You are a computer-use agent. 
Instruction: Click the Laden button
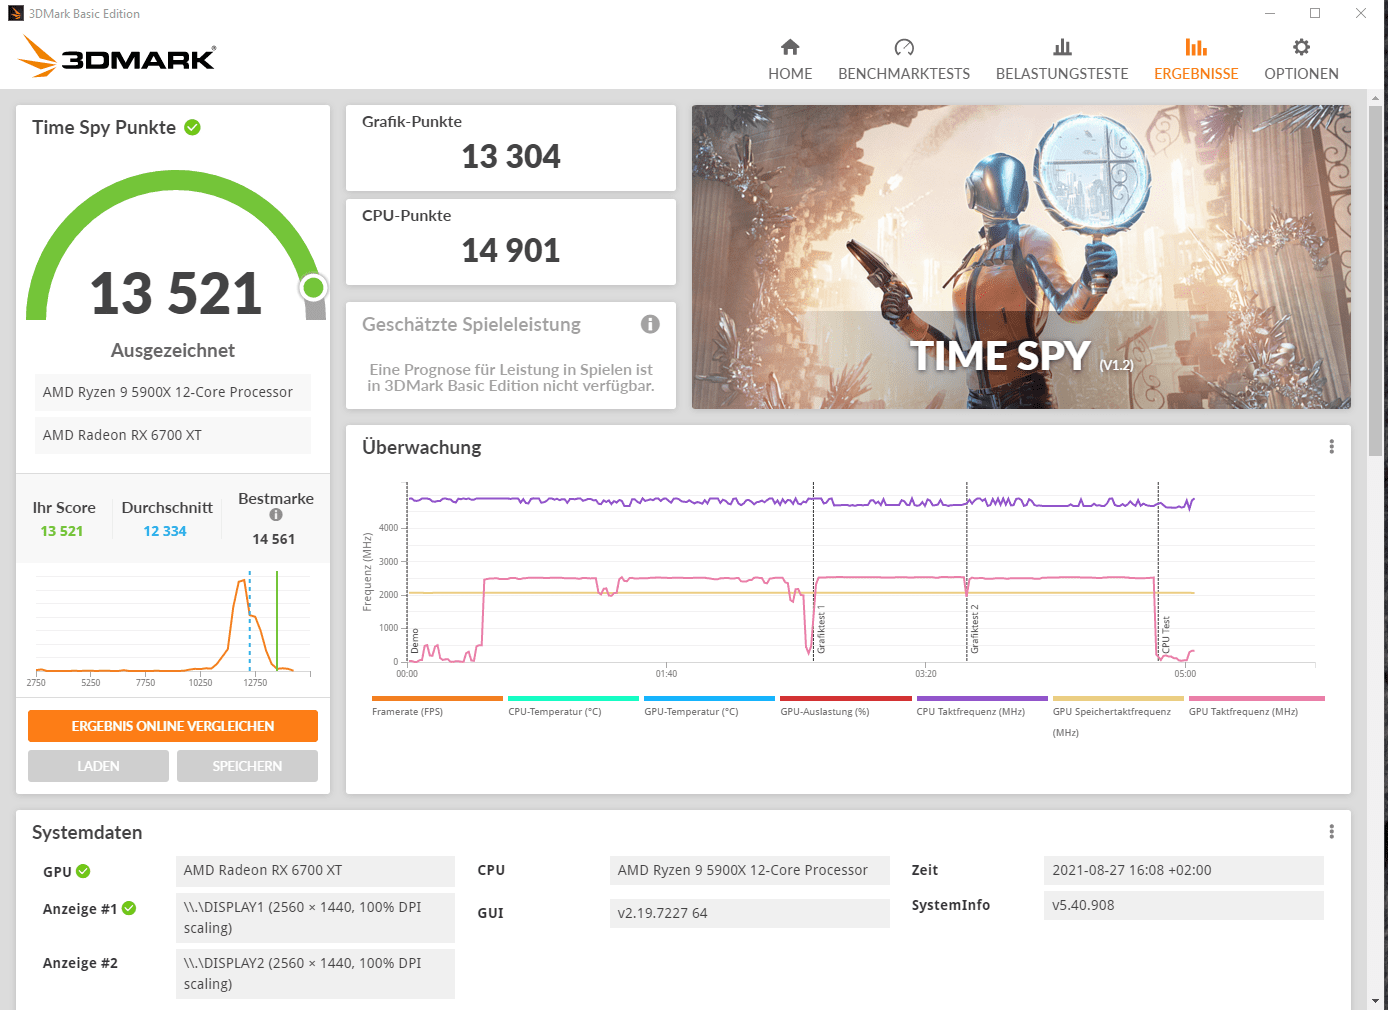pyautogui.click(x=98, y=766)
